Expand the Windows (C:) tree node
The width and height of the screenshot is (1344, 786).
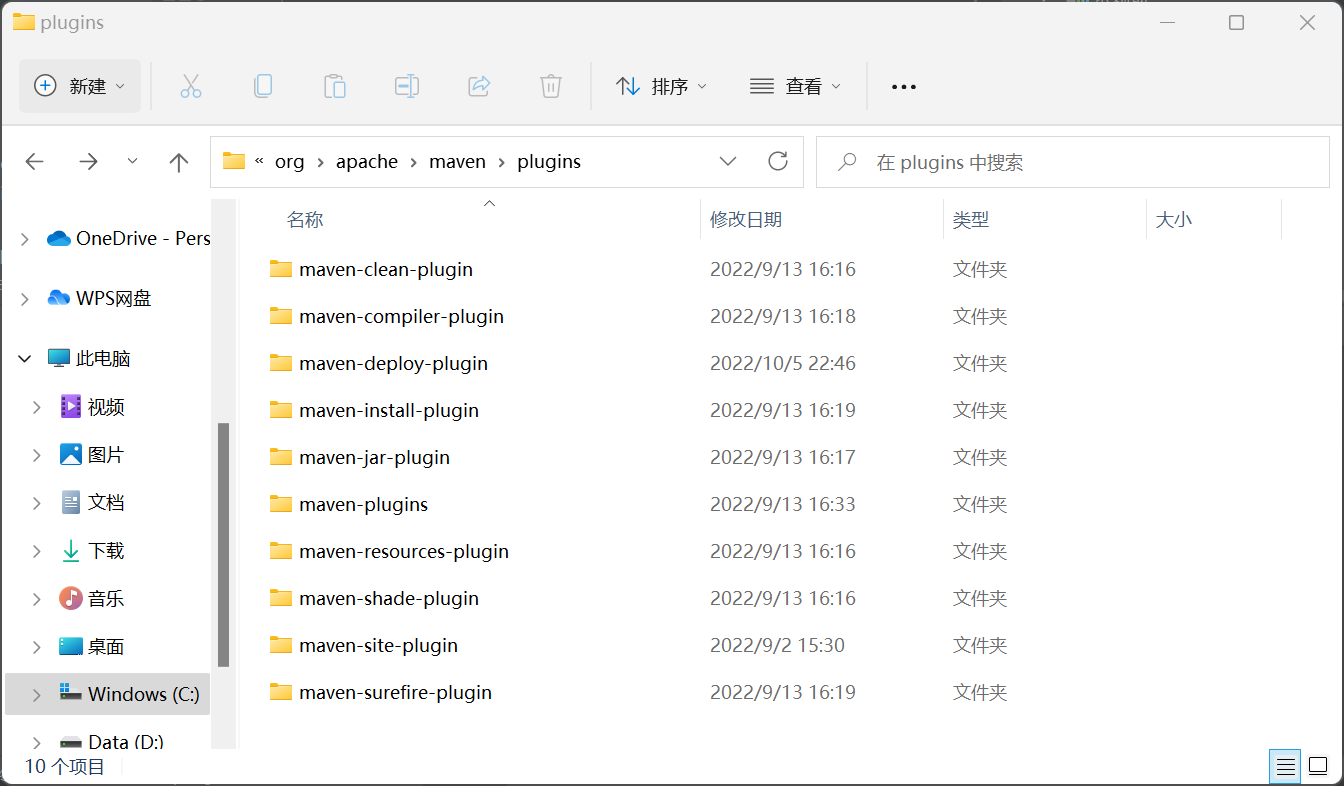click(x=37, y=694)
